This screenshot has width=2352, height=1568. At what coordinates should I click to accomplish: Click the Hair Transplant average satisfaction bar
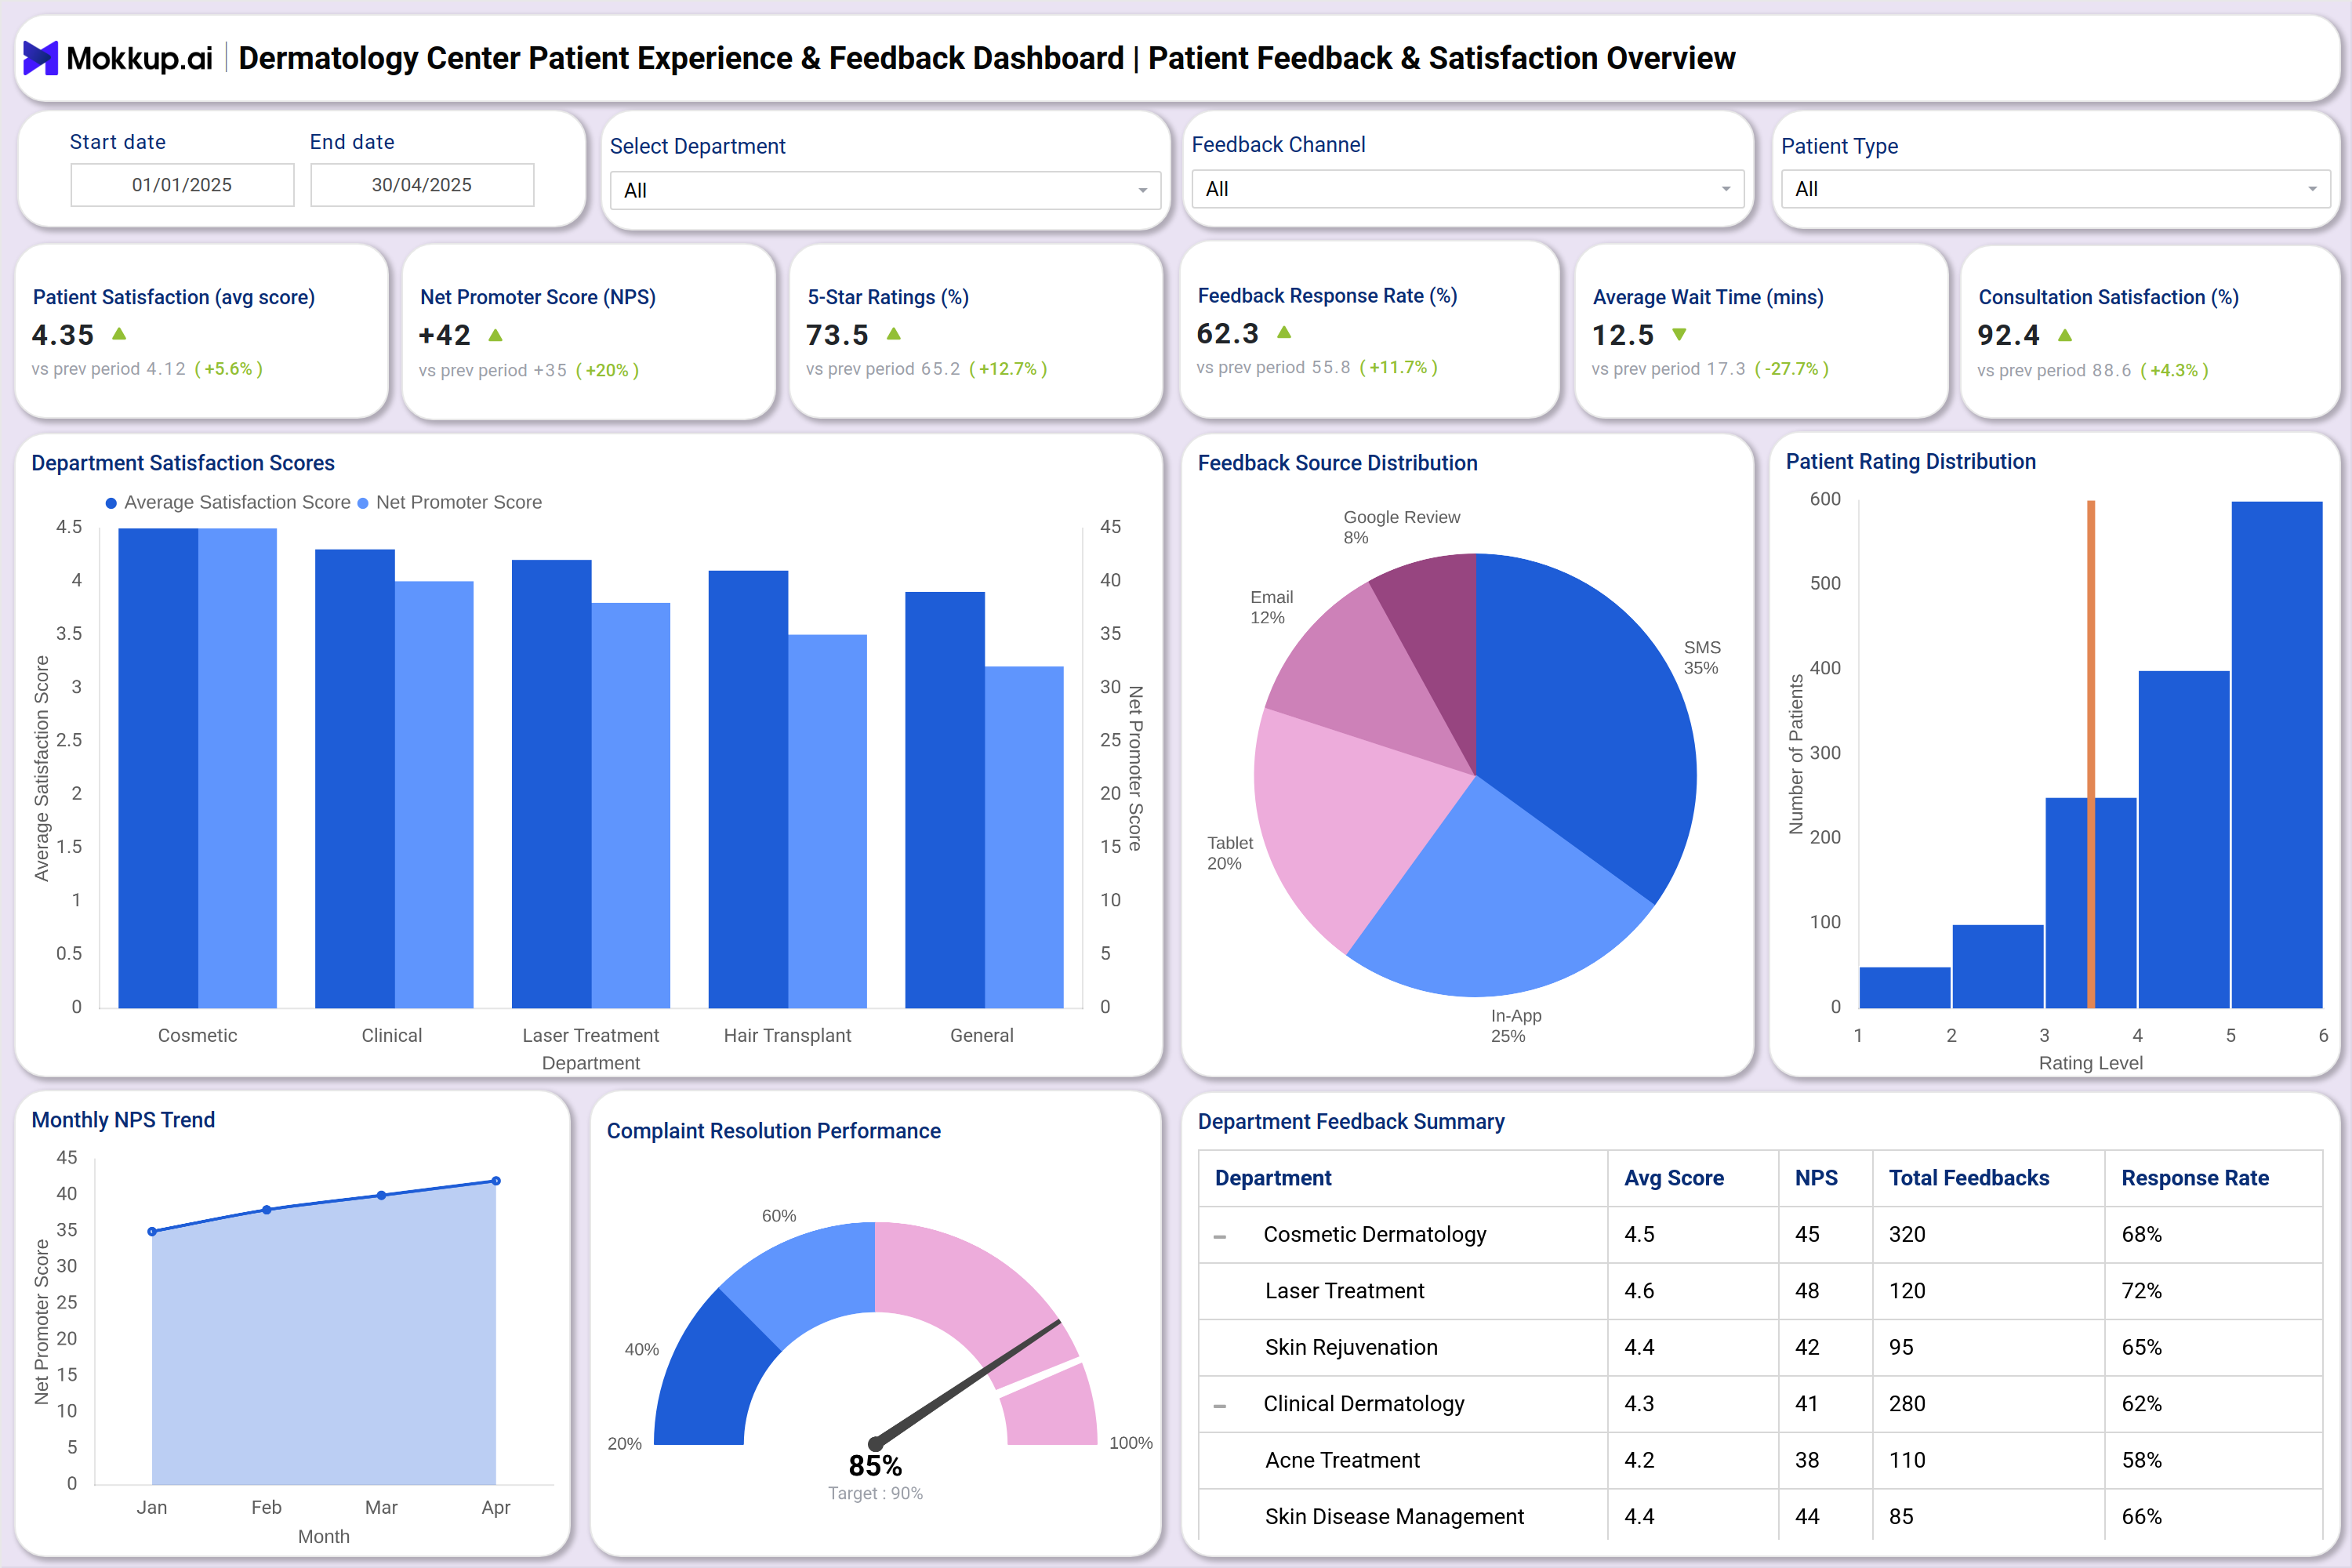(x=748, y=789)
